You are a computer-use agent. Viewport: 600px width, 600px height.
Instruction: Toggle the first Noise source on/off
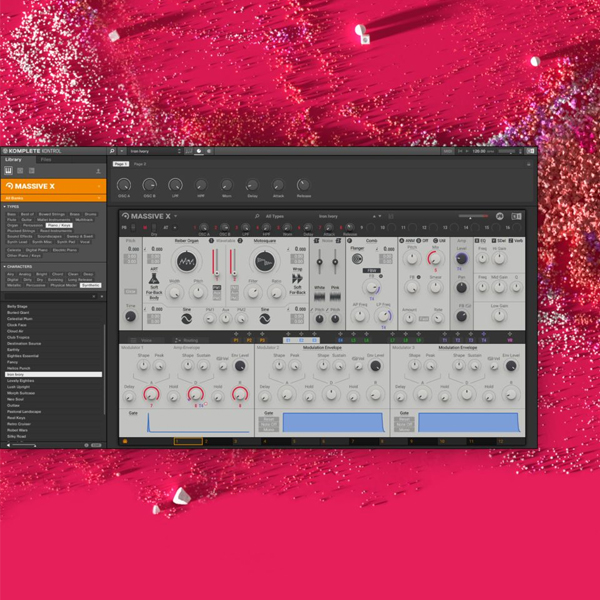tap(316, 241)
